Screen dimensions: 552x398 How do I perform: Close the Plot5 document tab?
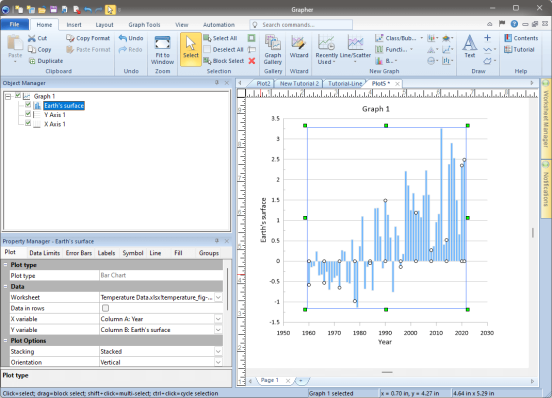pyautogui.click(x=397, y=83)
